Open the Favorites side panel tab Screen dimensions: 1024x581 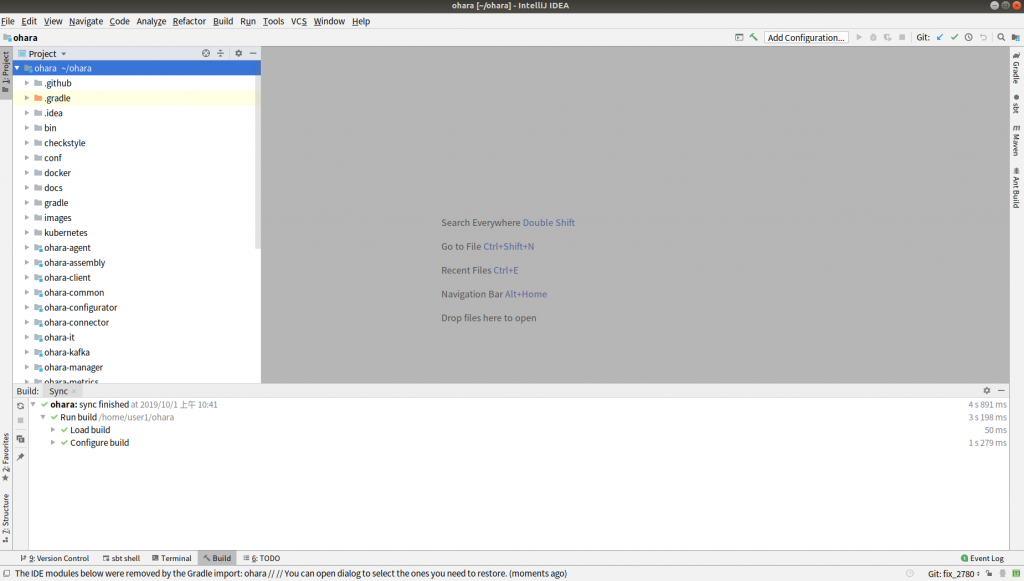6,457
